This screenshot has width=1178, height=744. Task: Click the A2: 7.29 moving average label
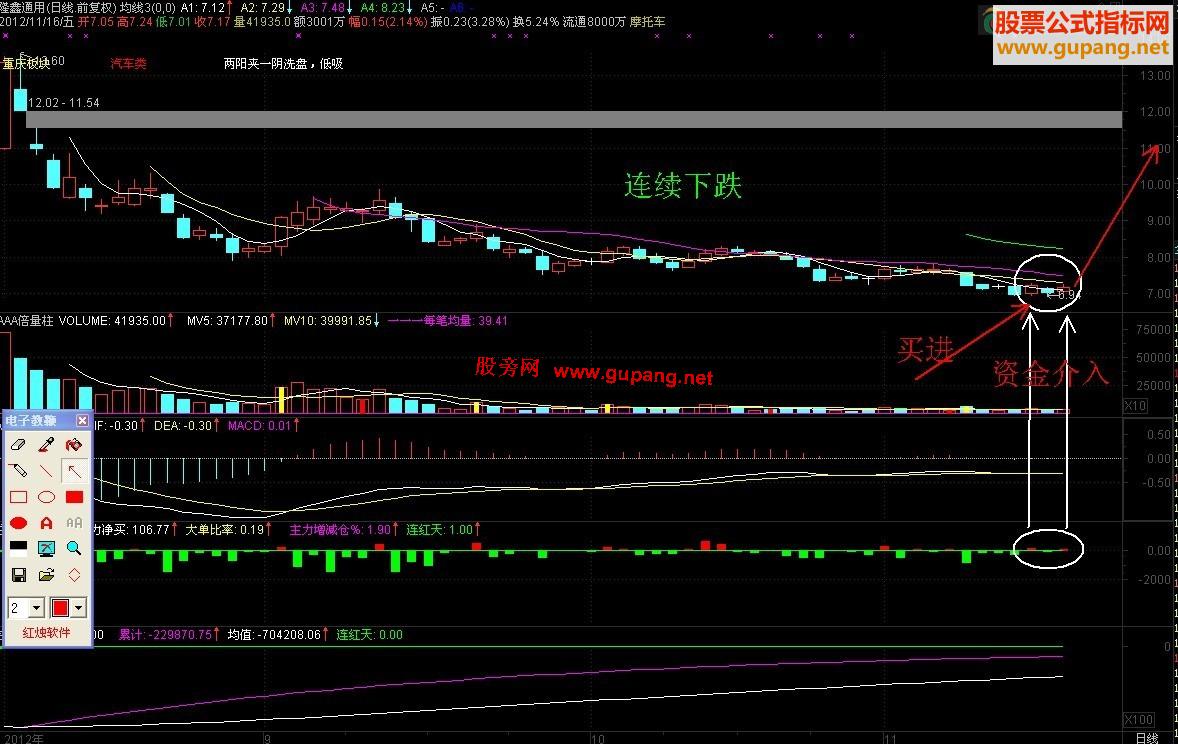pyautogui.click(x=263, y=8)
